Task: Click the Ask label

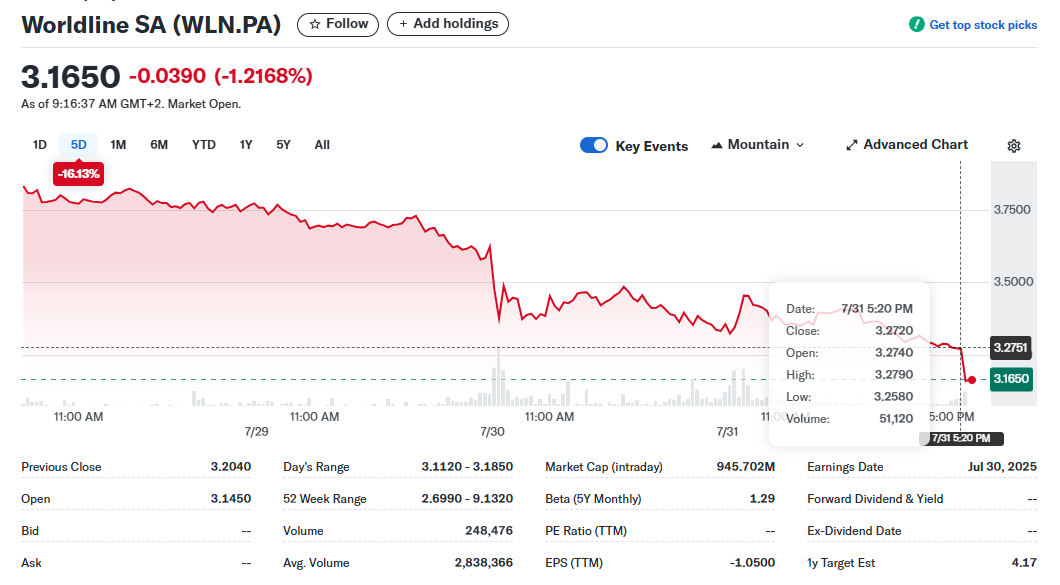Action: pyautogui.click(x=31, y=563)
